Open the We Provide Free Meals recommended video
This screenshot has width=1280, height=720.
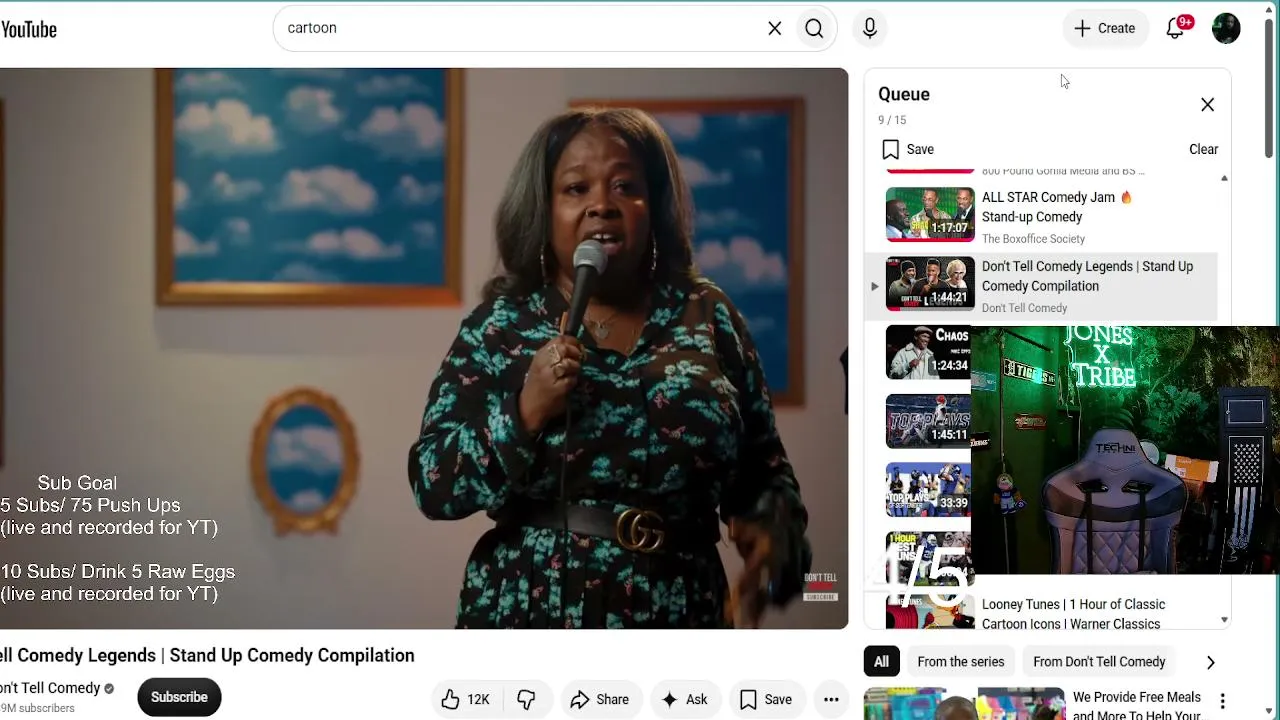[x=1136, y=706]
